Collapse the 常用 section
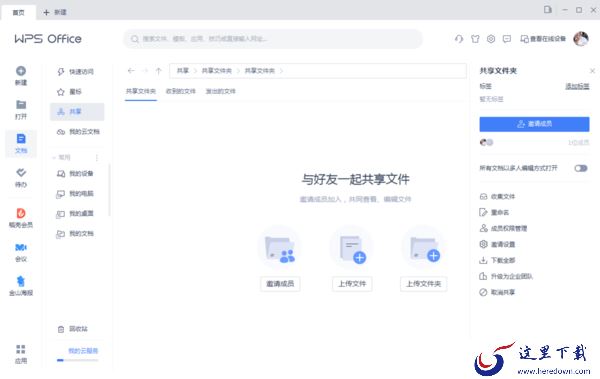 (x=54, y=157)
